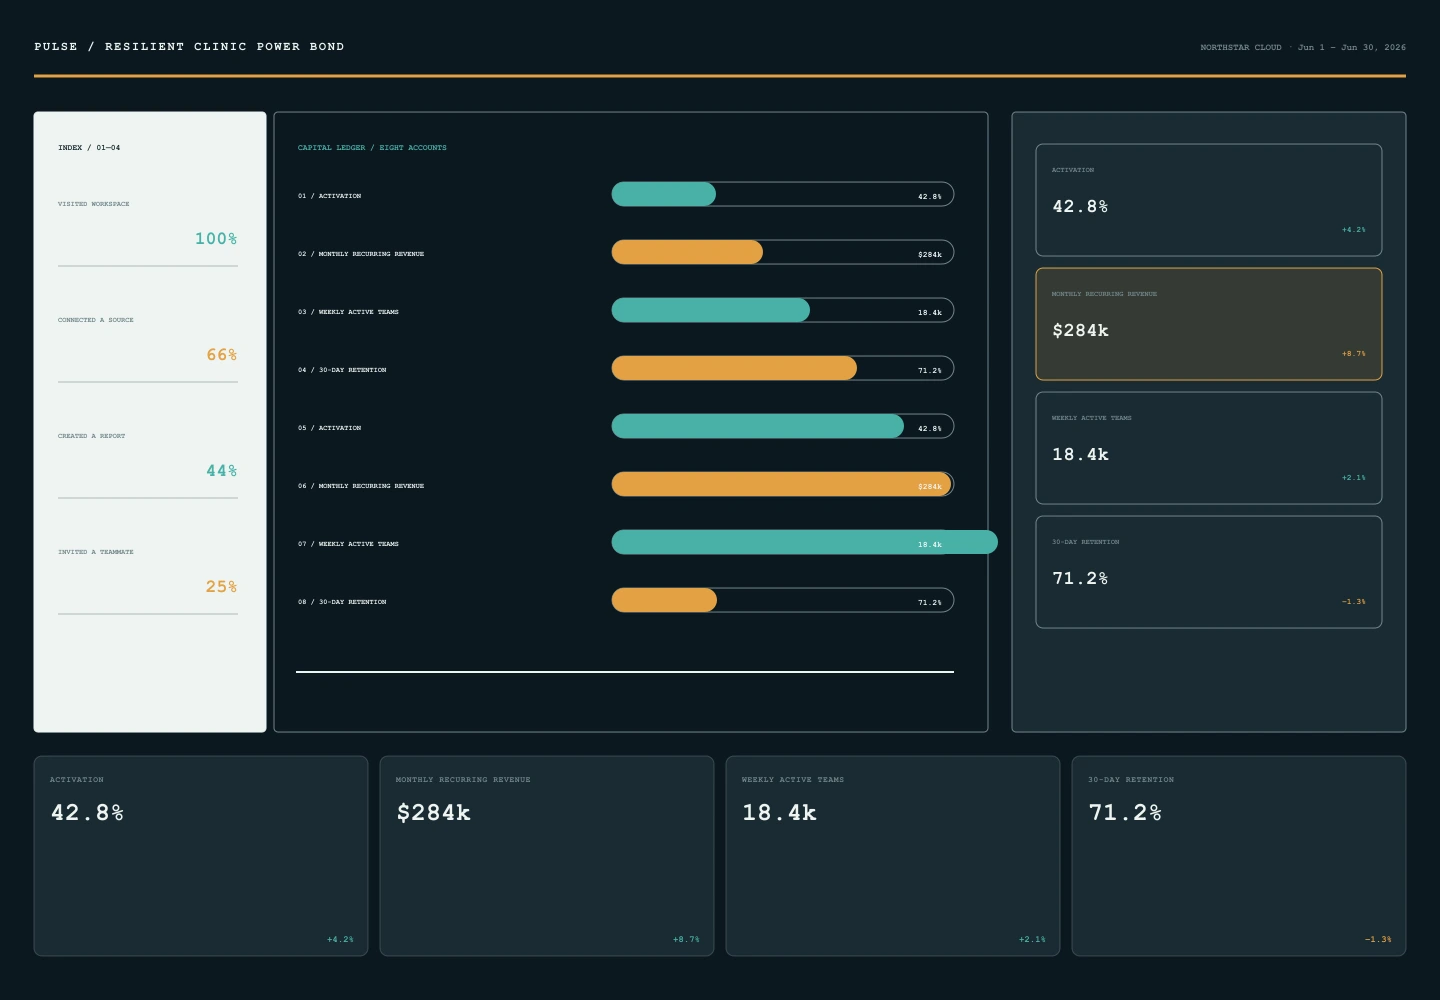Open the Activation card in the bottom card row

point(201,856)
